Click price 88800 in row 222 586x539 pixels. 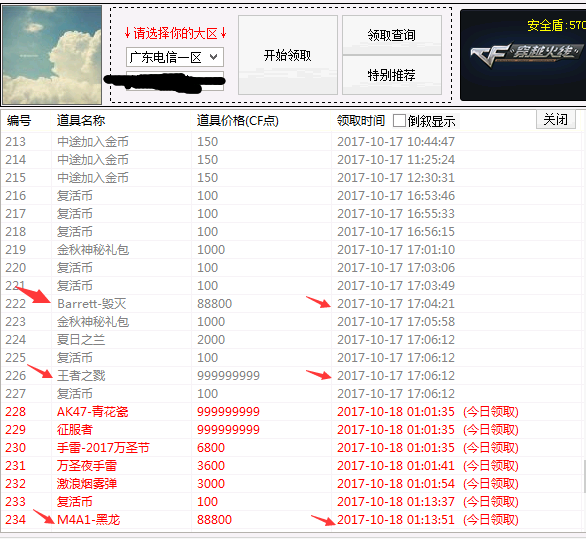215,304
